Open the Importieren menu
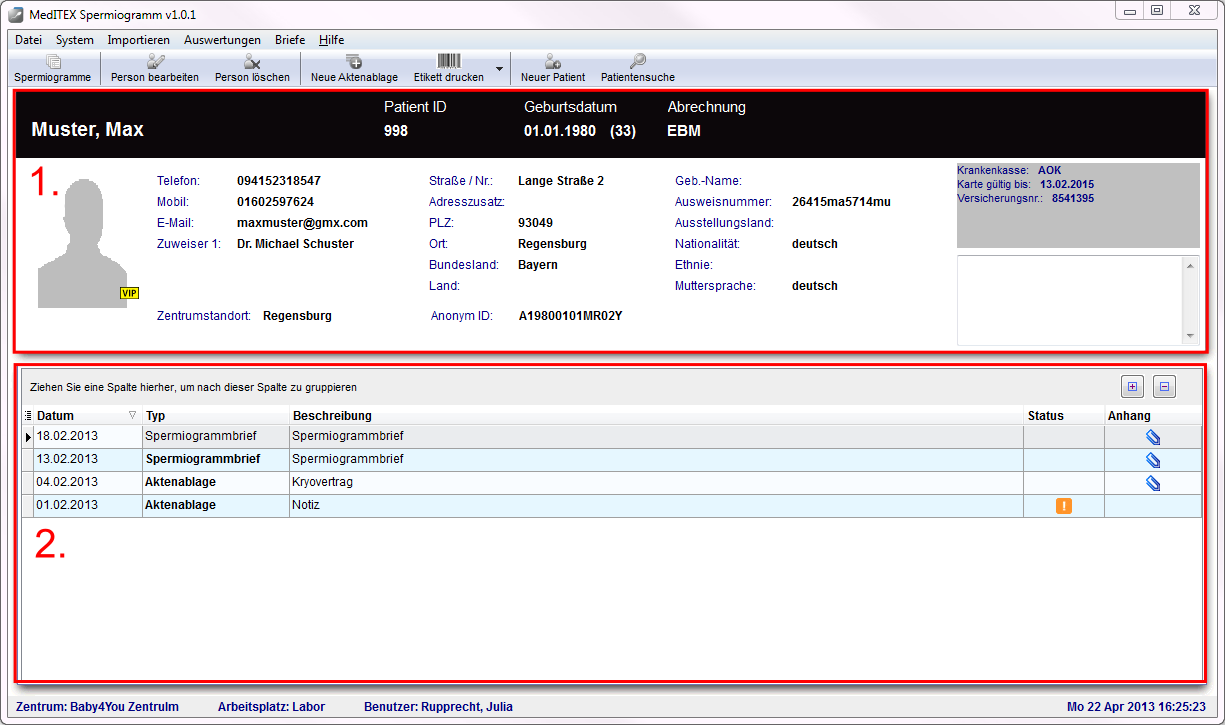The width and height of the screenshot is (1225, 725). pyautogui.click(x=138, y=40)
